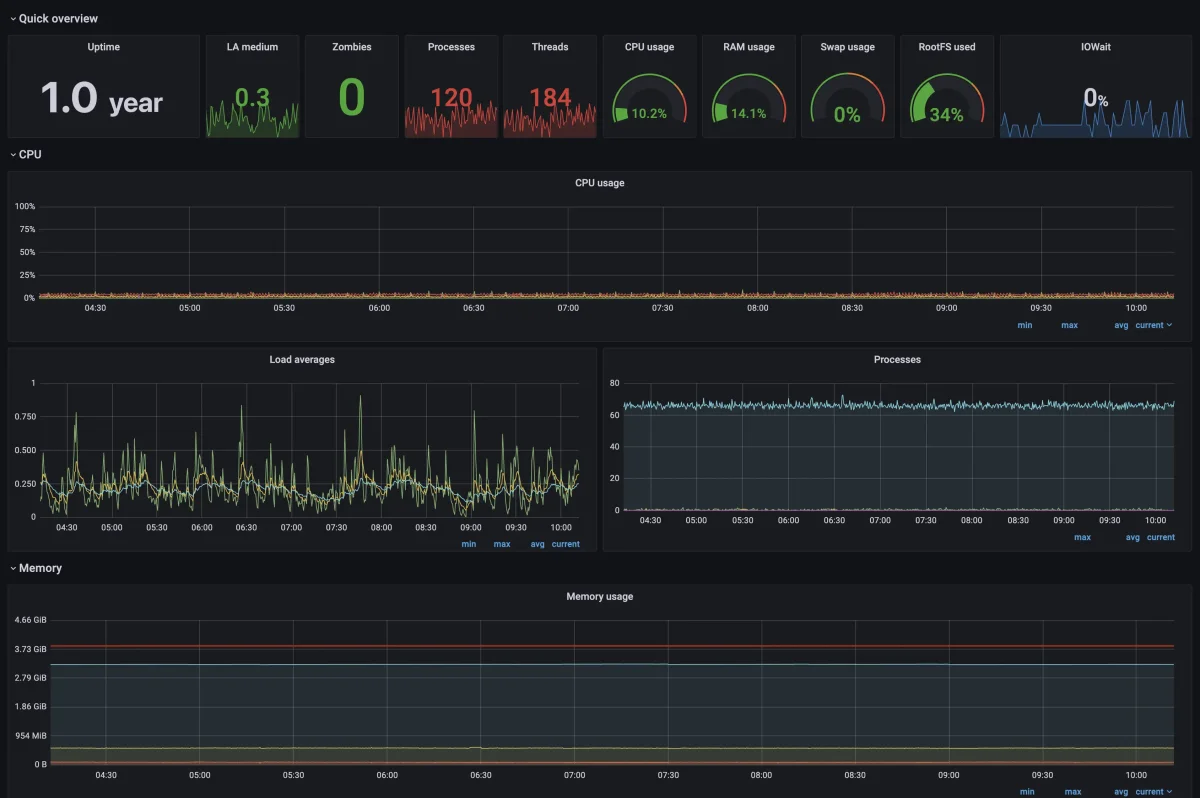The height and width of the screenshot is (798, 1200).
Task: Collapse the CPU row section
Action: [29, 154]
